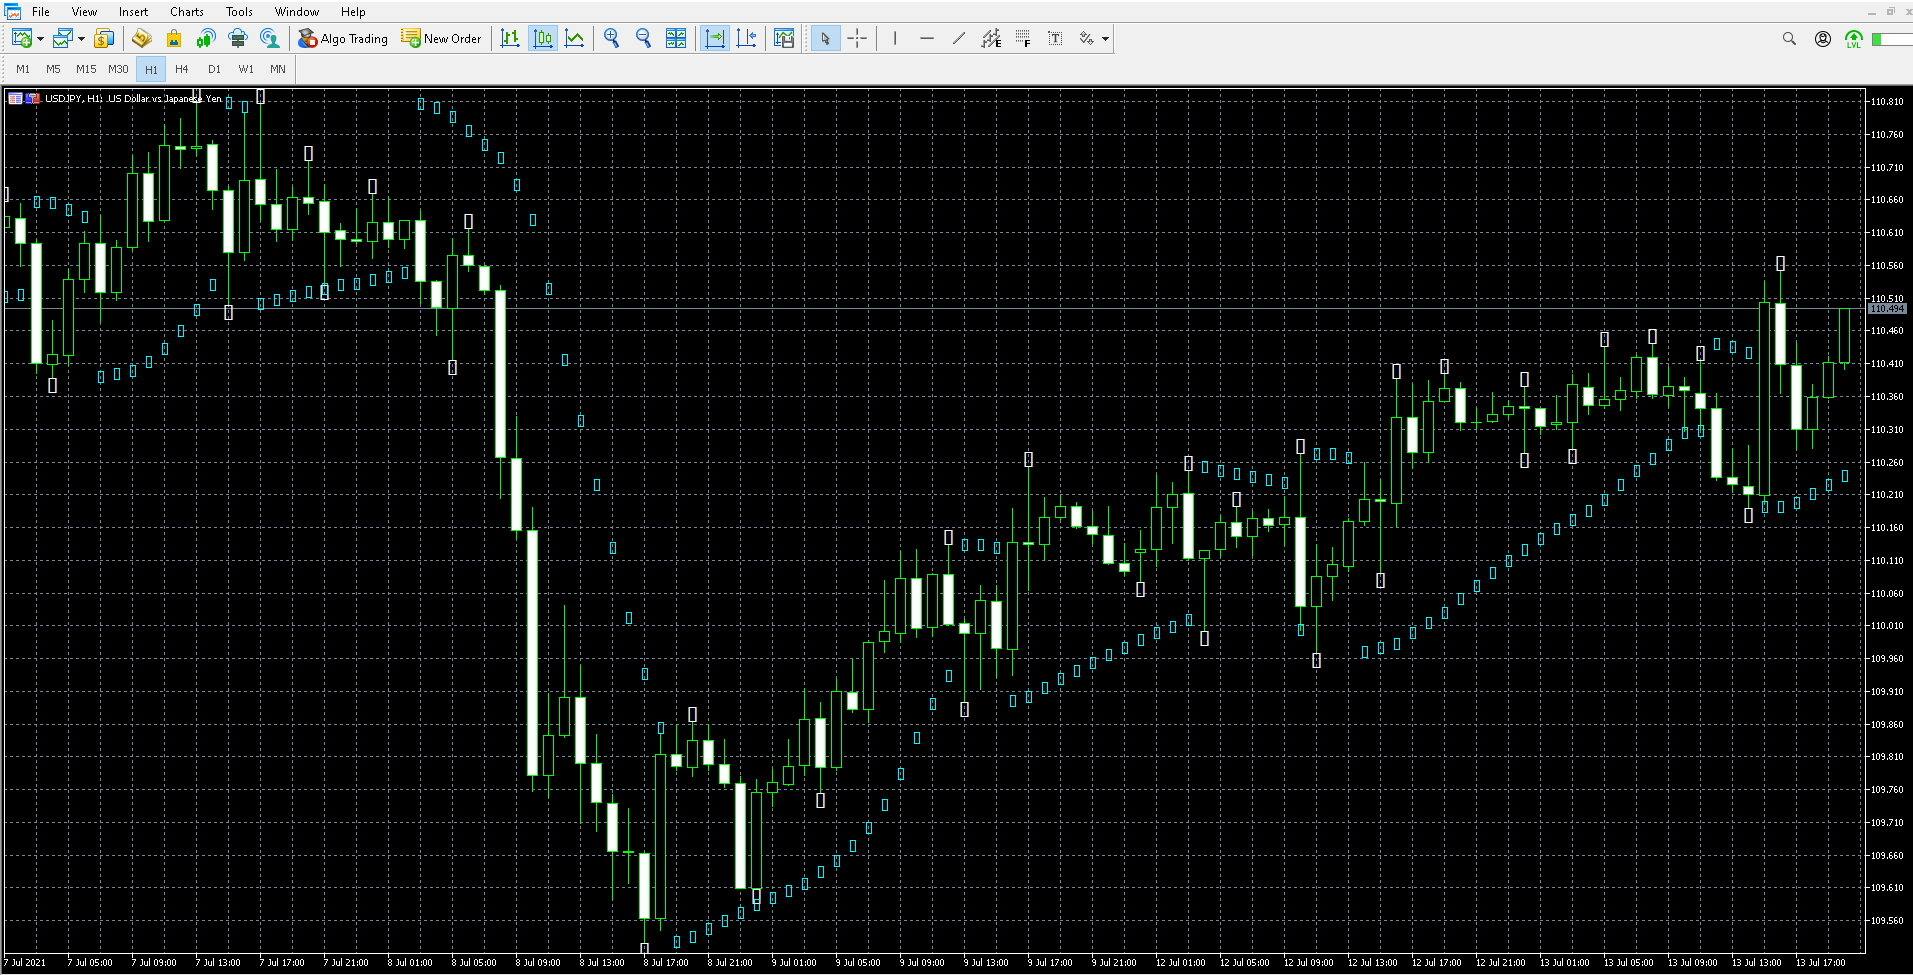Expand the profiles dropdown arrow
Viewport: 1913px width, 975px height.
point(81,39)
